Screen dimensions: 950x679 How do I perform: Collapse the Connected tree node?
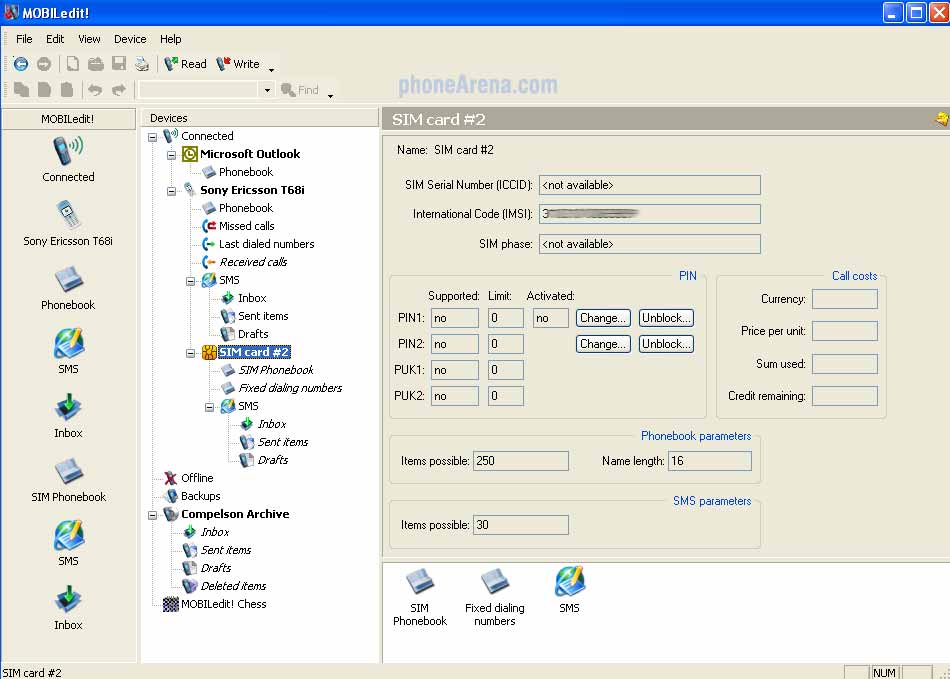click(153, 137)
